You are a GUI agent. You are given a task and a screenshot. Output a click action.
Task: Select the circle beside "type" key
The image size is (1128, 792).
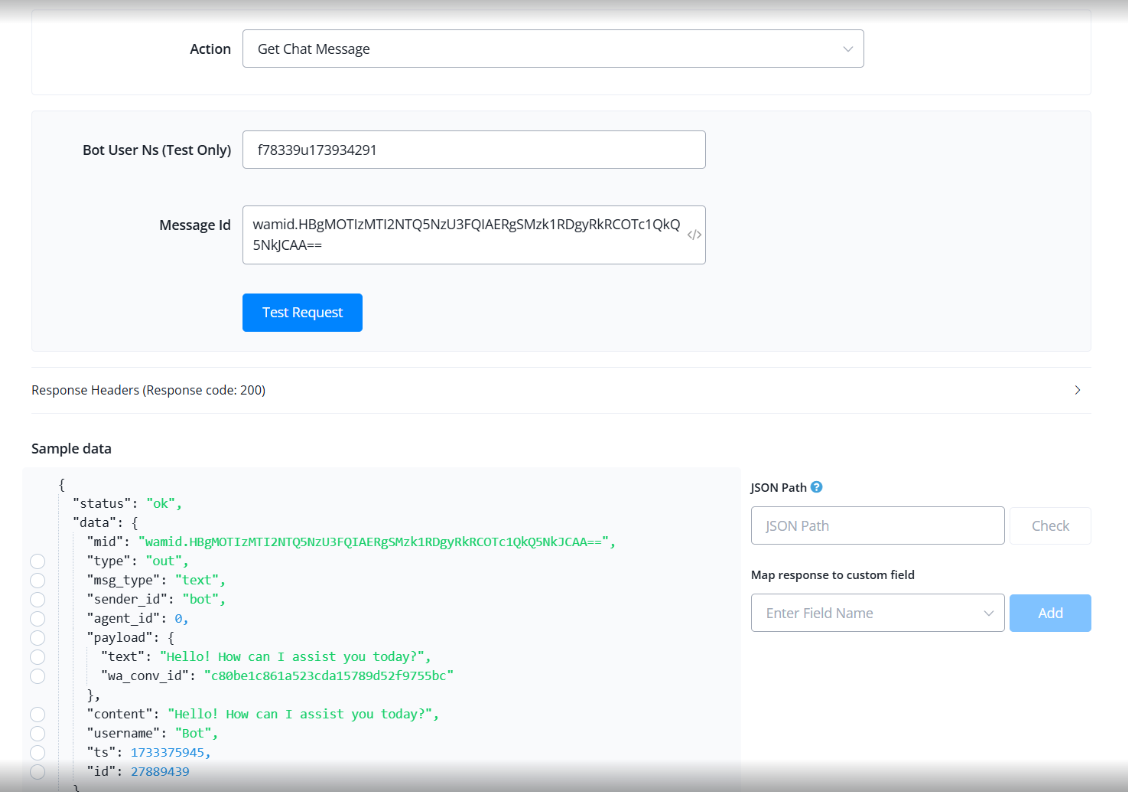(38, 561)
